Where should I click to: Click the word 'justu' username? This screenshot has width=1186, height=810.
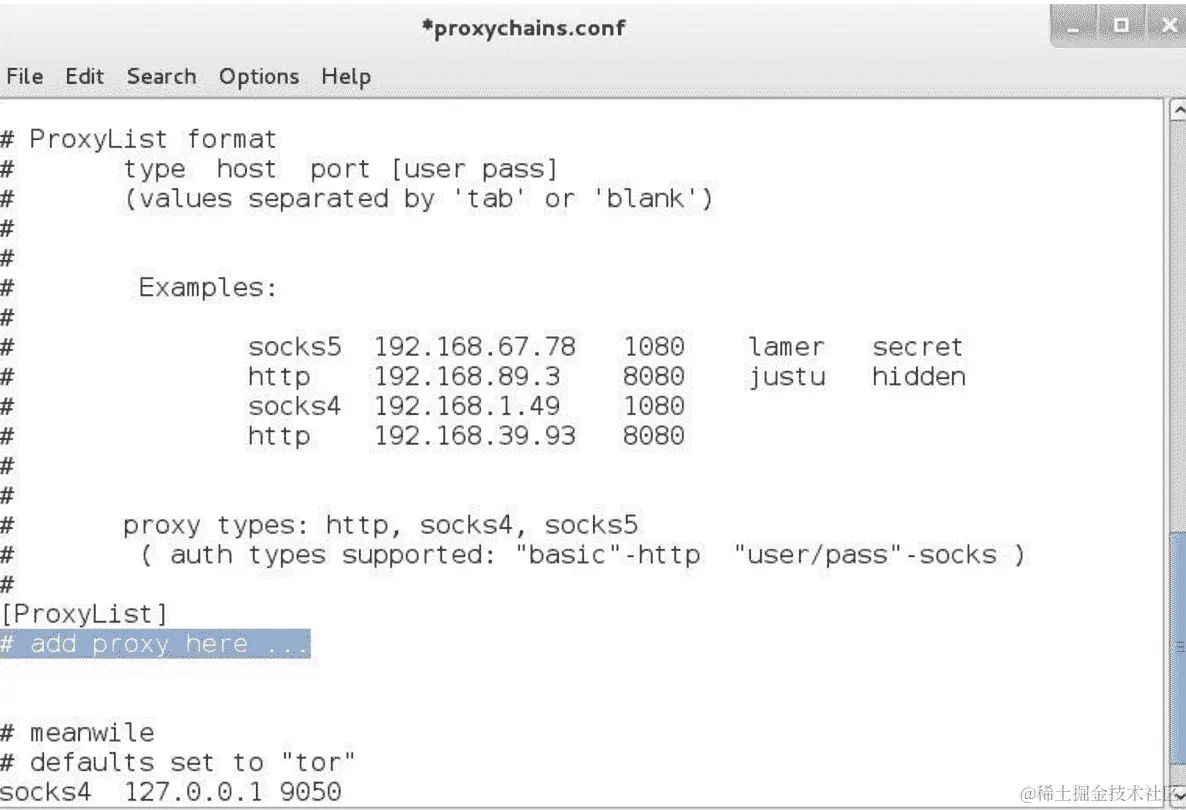point(787,376)
